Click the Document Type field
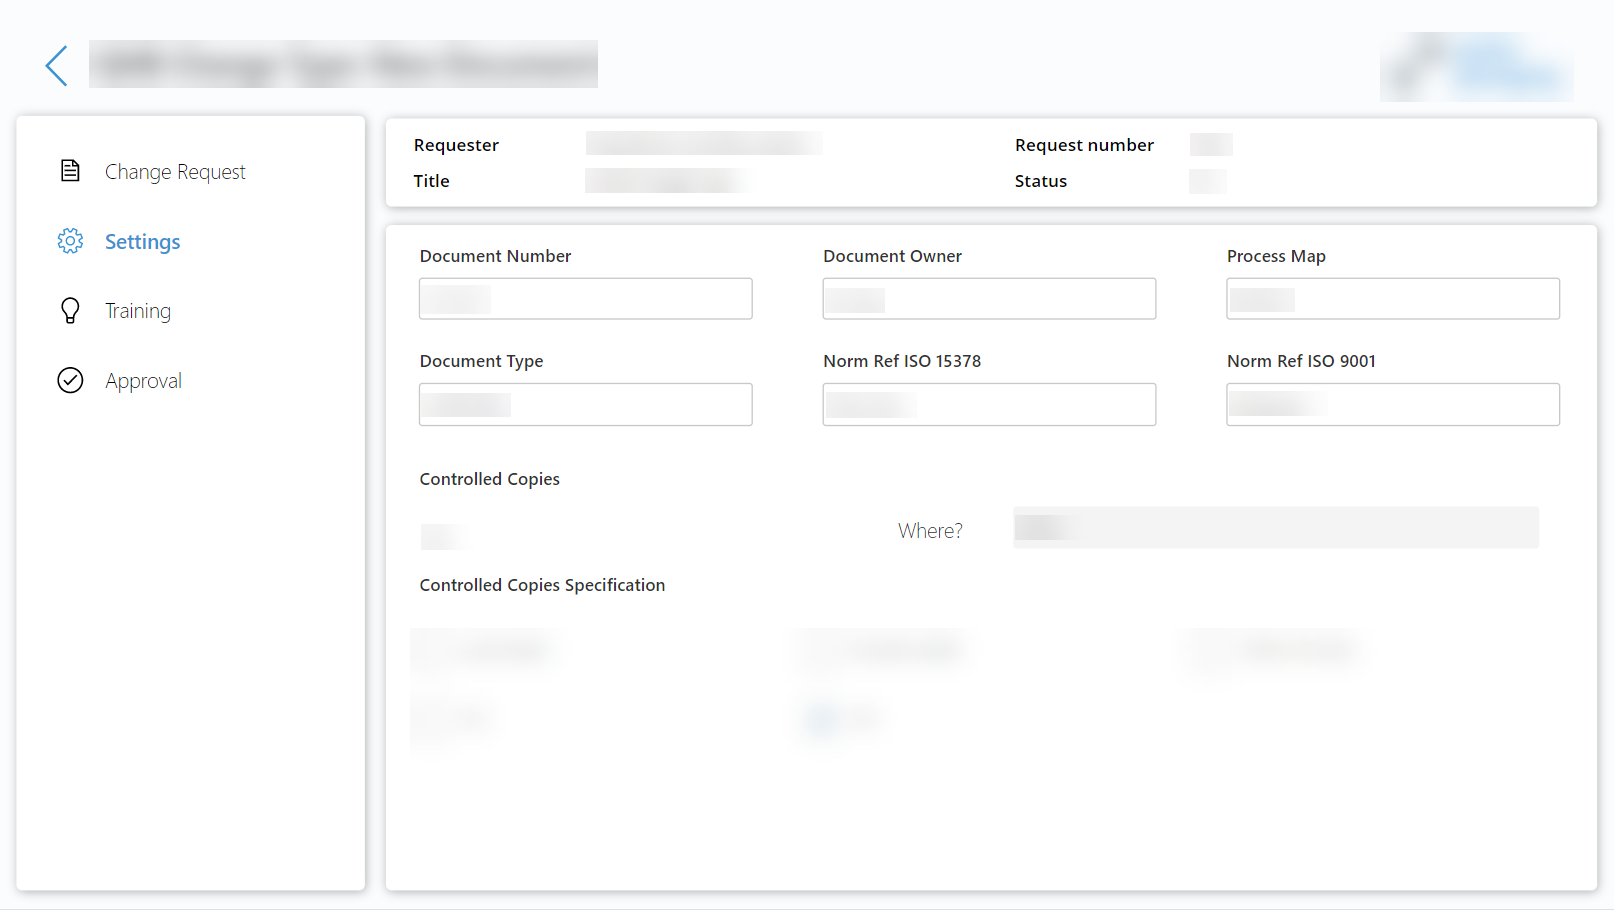Image resolution: width=1614 pixels, height=910 pixels. click(x=586, y=405)
